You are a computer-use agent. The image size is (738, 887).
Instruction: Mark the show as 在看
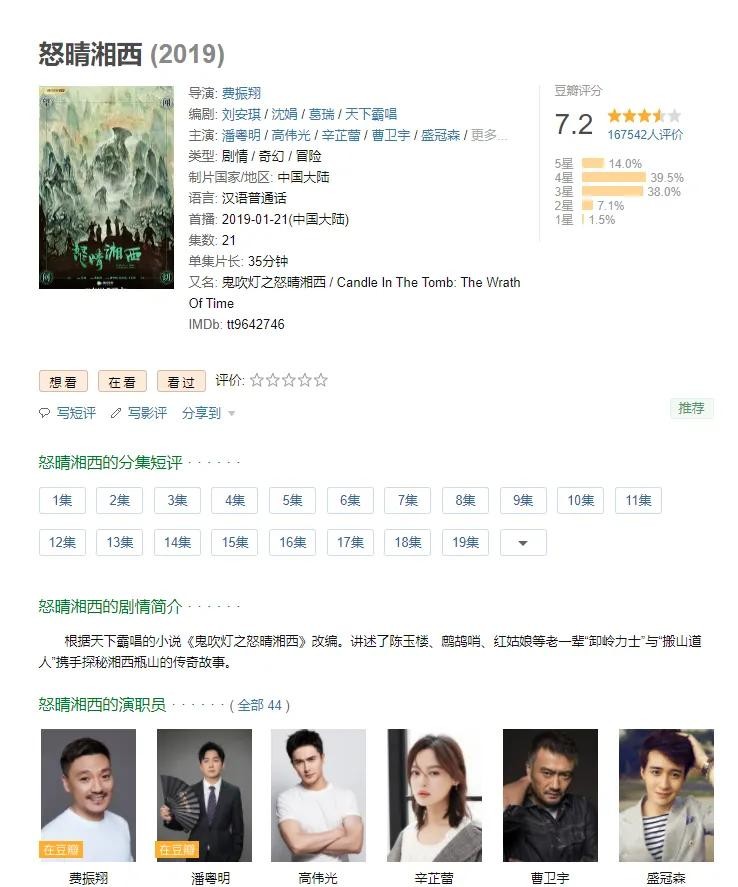[x=122, y=382]
